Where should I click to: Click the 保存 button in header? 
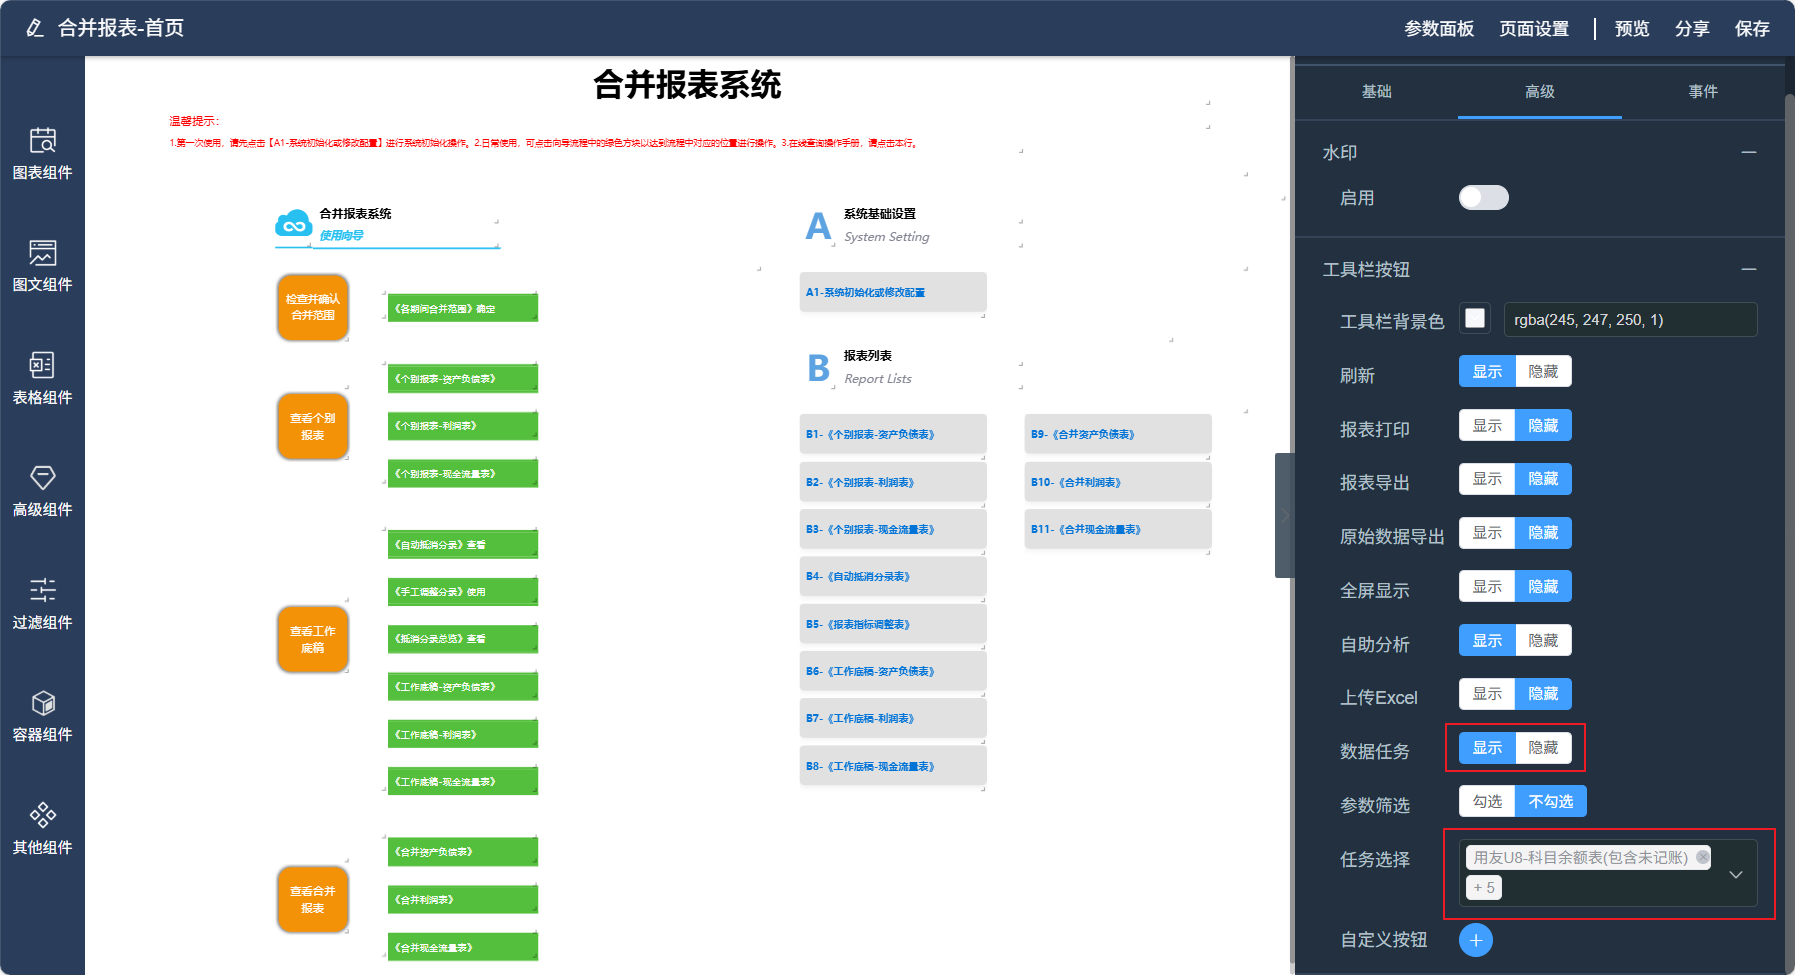coord(1751,29)
